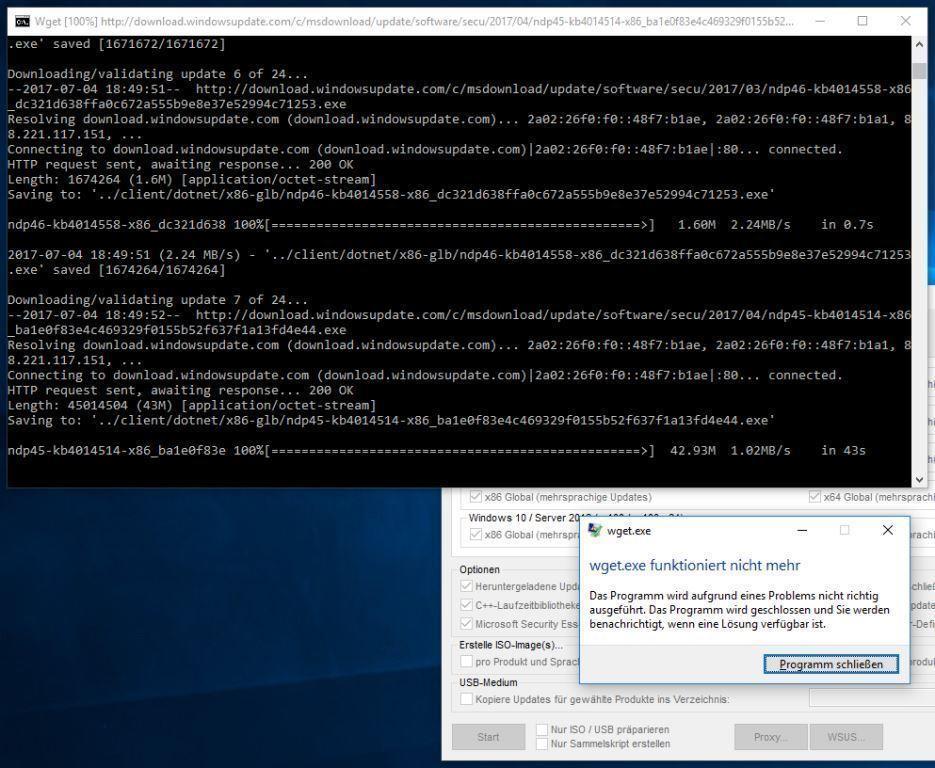Image resolution: width=935 pixels, height=768 pixels.
Task: Check Nur ISO / USB präparieren
Action: point(543,730)
